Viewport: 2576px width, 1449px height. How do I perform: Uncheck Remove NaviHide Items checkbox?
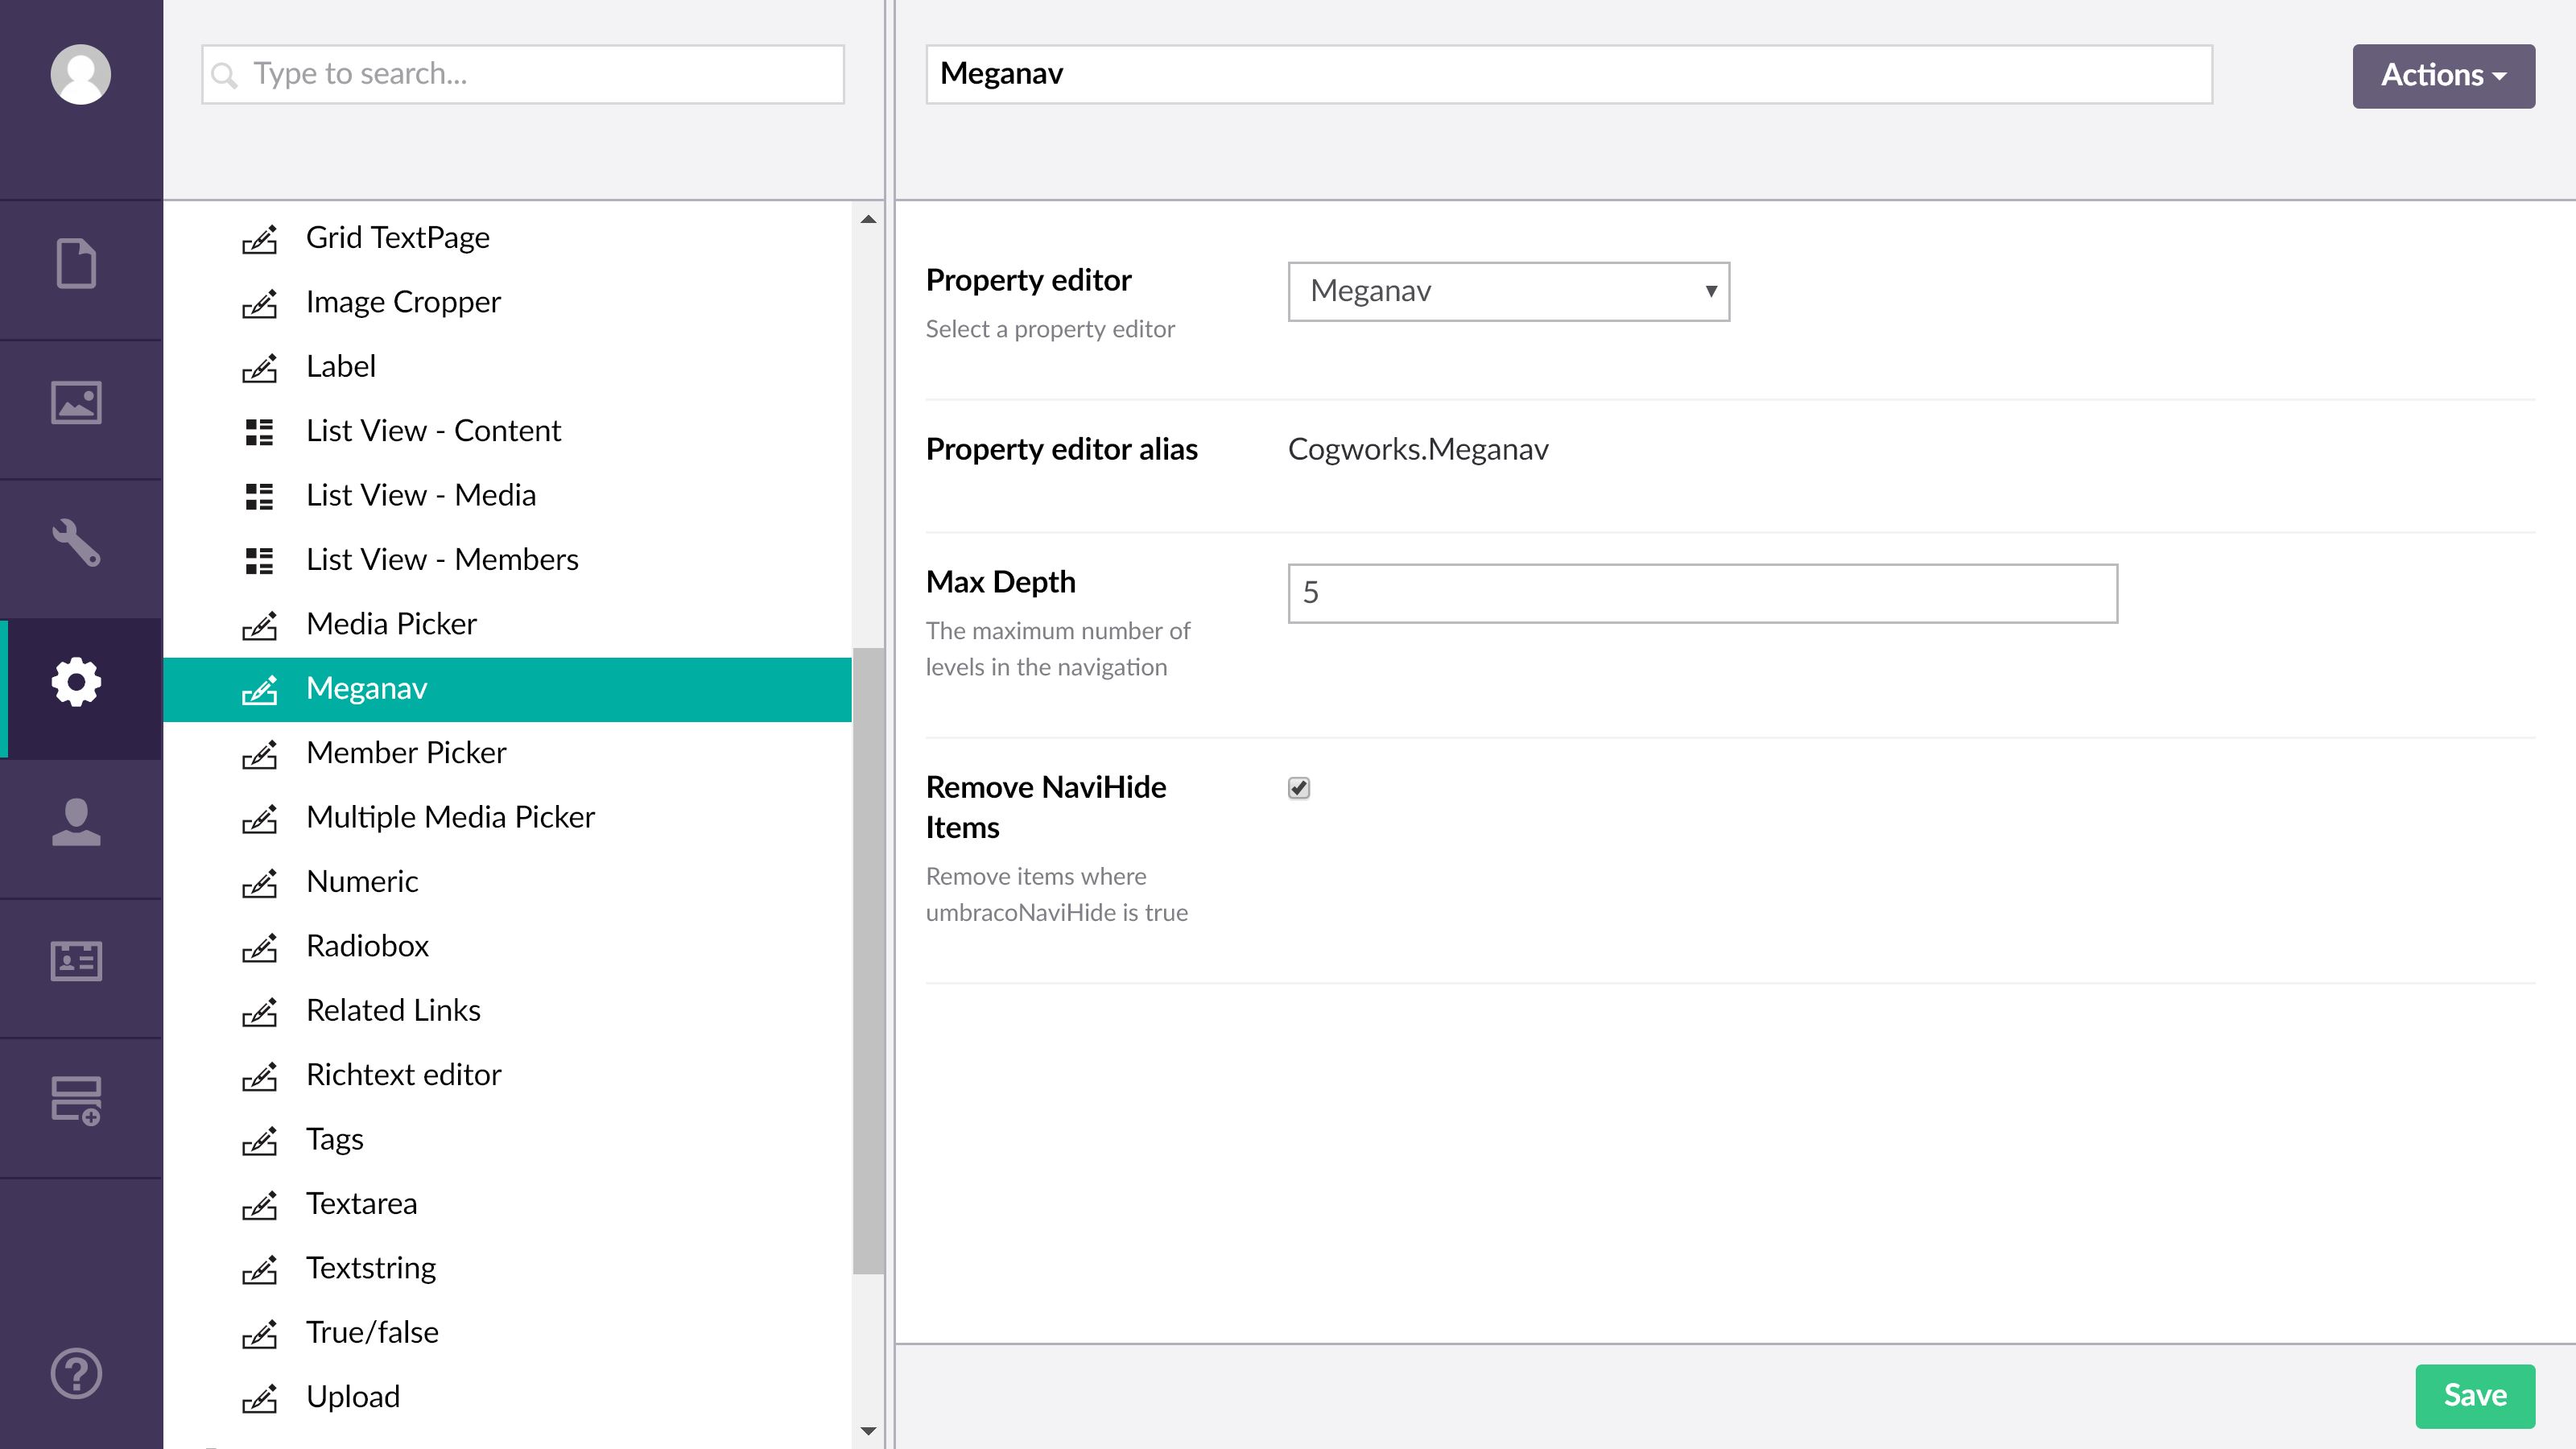point(1299,788)
